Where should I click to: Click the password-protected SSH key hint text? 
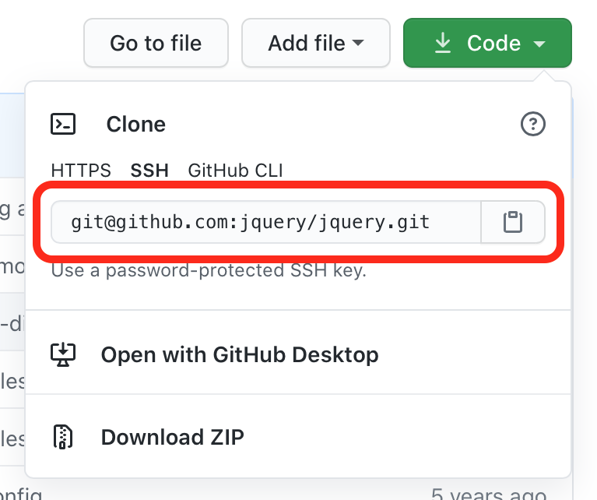pos(209,271)
